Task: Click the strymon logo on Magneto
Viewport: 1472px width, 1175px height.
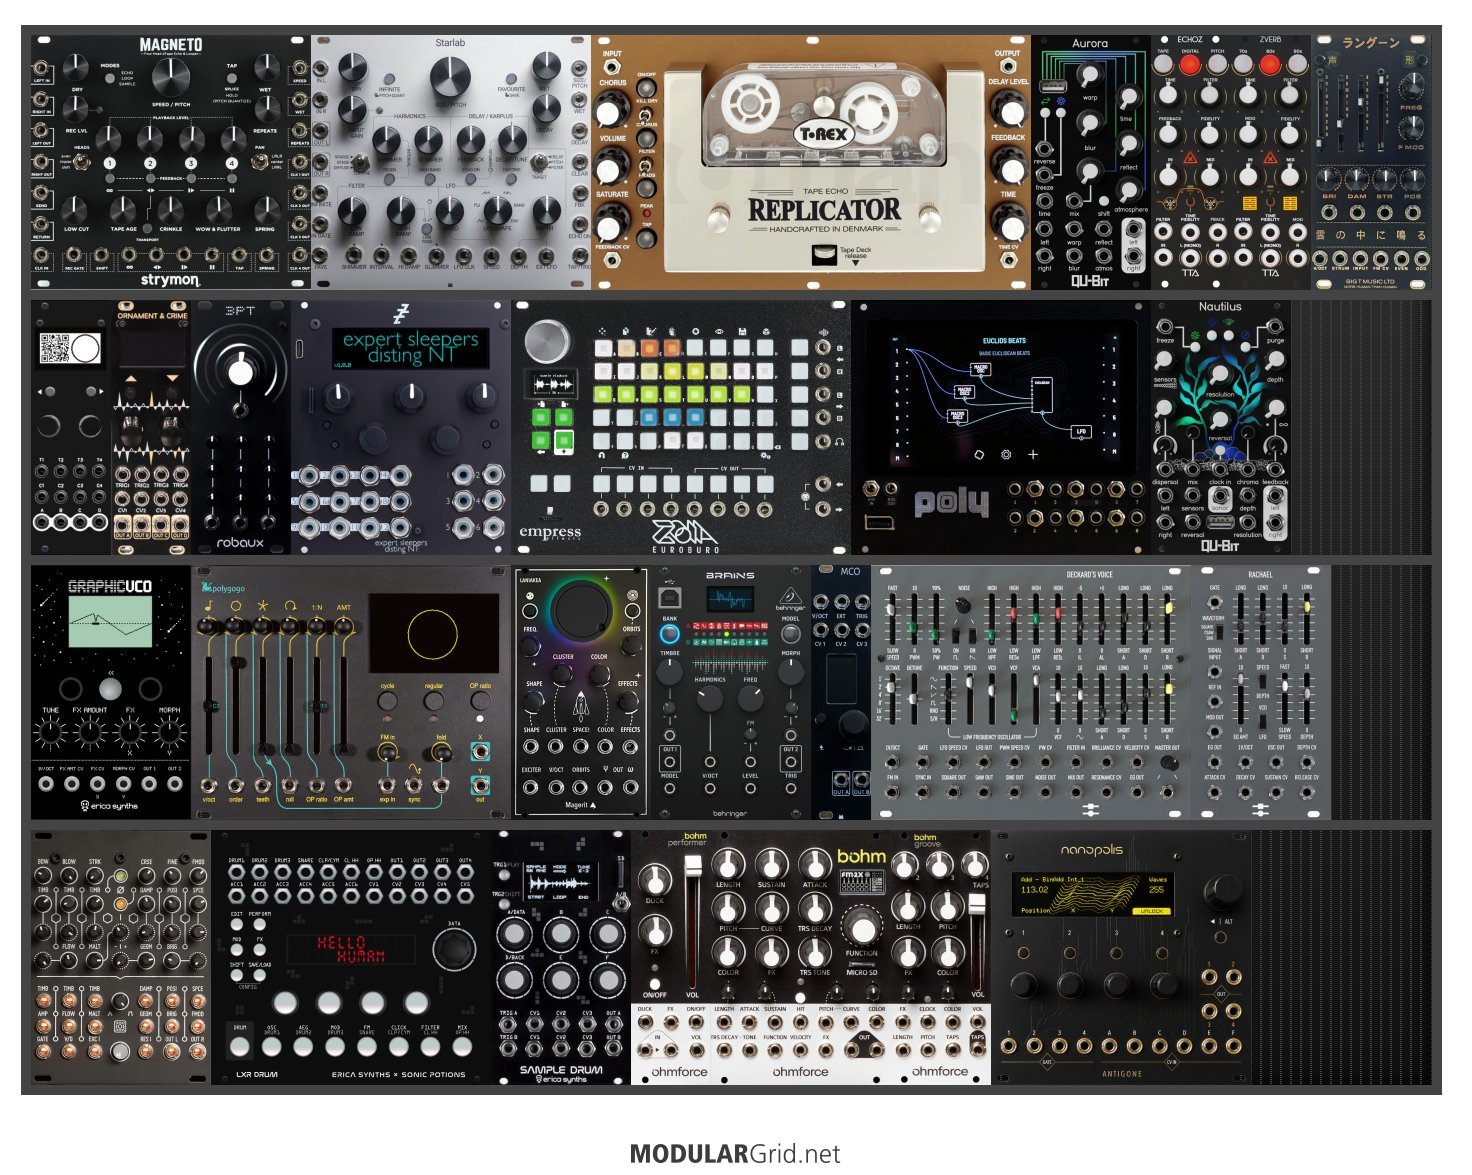Action: point(170,280)
